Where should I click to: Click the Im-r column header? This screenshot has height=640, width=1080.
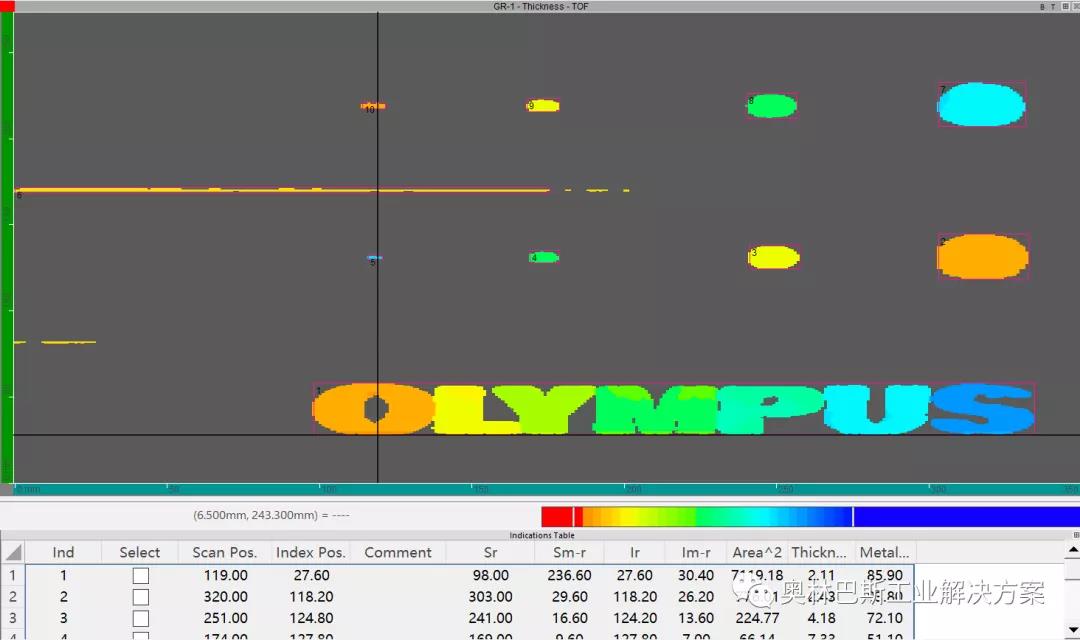pos(696,553)
